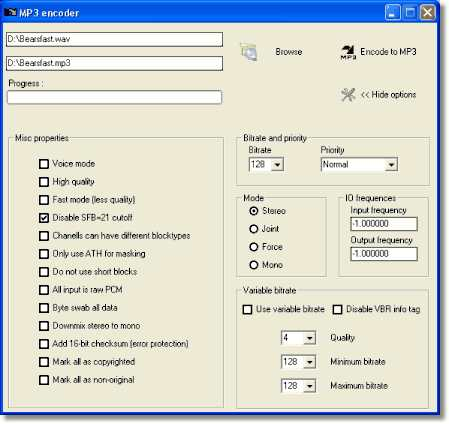Click the IO frequences group label
Viewport: 449px width, 424px height.
[370, 198]
